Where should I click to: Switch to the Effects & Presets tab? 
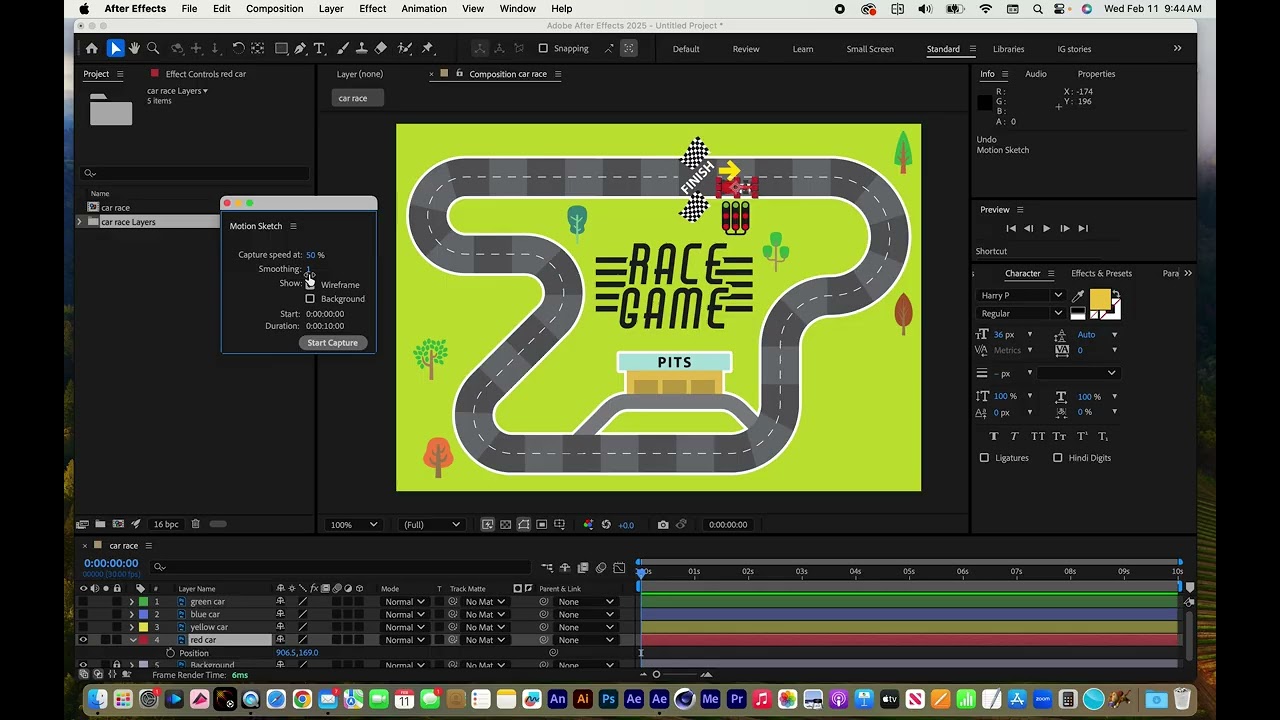tap(1101, 273)
